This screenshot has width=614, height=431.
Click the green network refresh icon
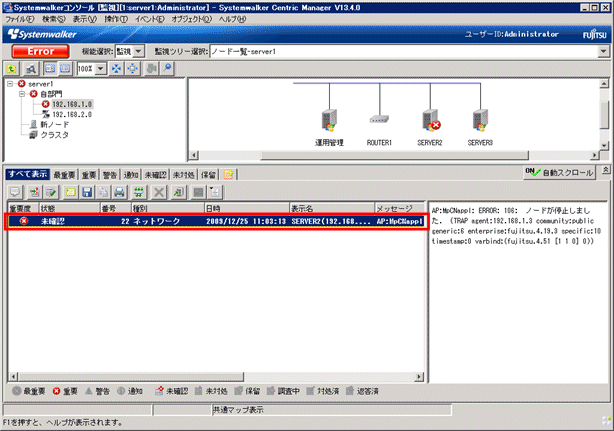tap(139, 192)
